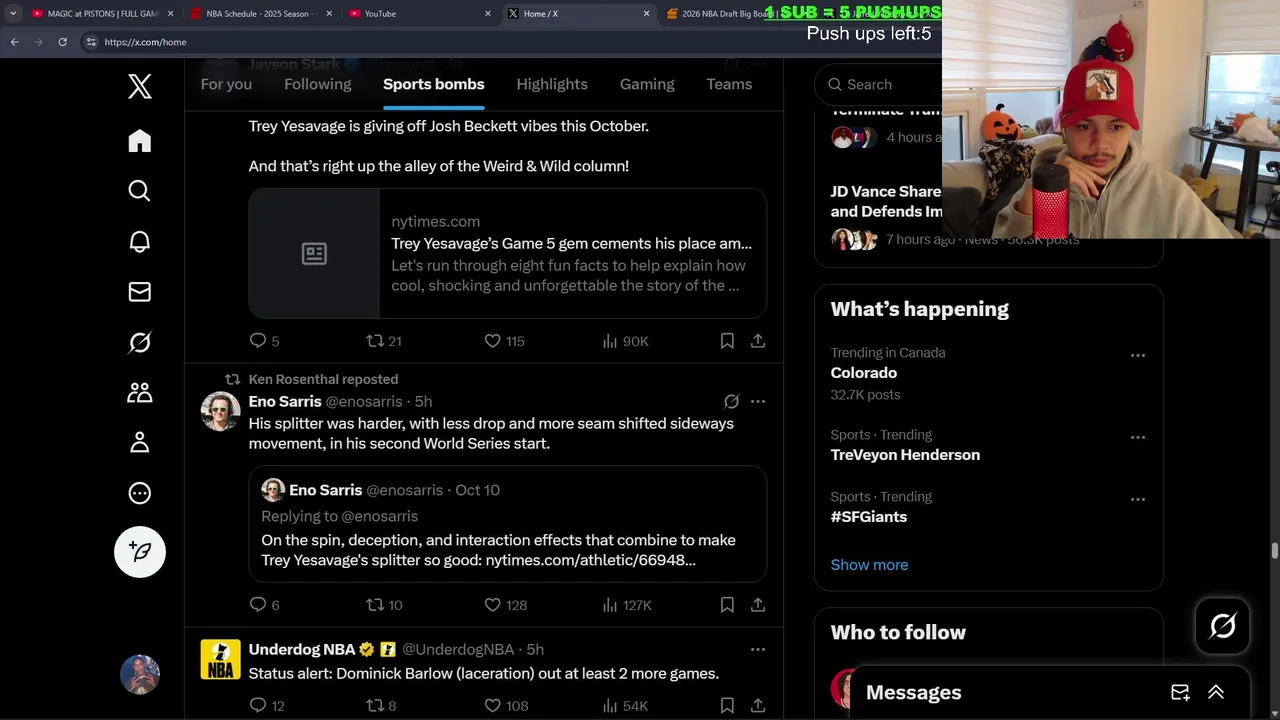Open Eno Sarris profile name link
The height and width of the screenshot is (720, 1280).
pos(285,401)
